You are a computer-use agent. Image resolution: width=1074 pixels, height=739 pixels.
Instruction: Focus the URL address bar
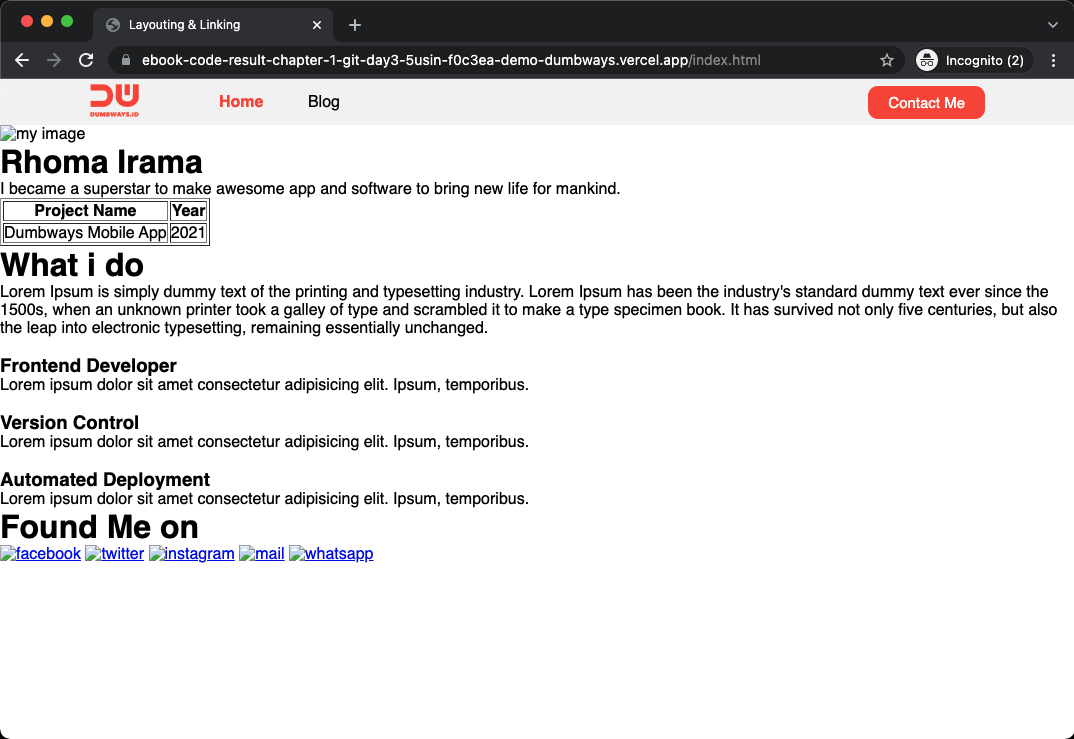451,60
